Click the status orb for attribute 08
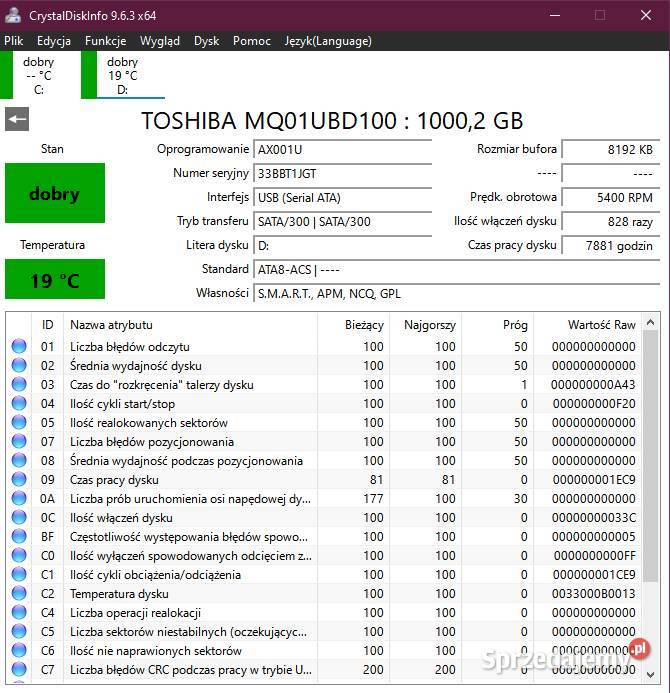670x693 pixels. tap(19, 460)
